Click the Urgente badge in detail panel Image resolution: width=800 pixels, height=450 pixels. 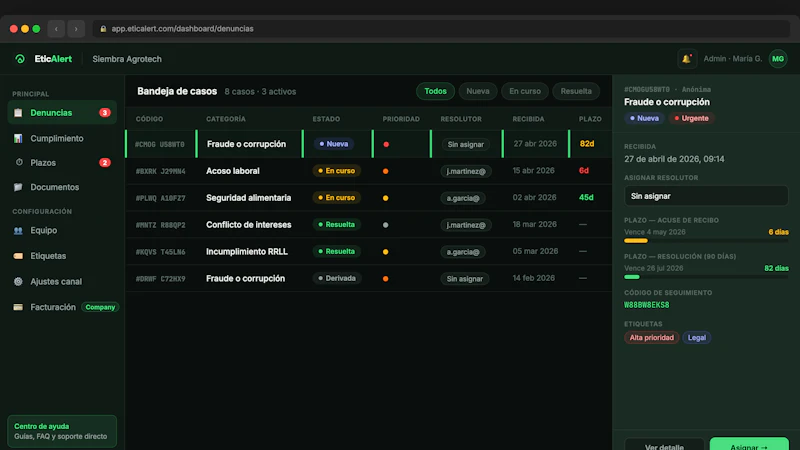(691, 118)
